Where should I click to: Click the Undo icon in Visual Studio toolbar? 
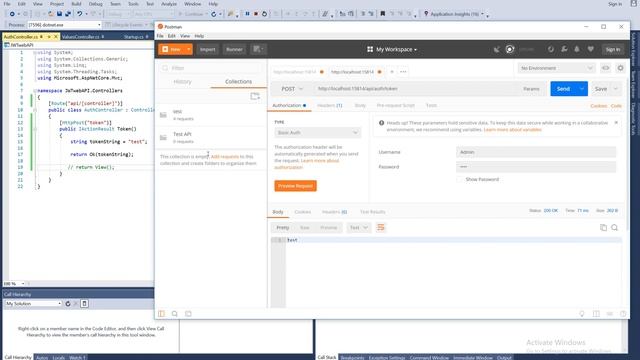[x=79, y=14]
